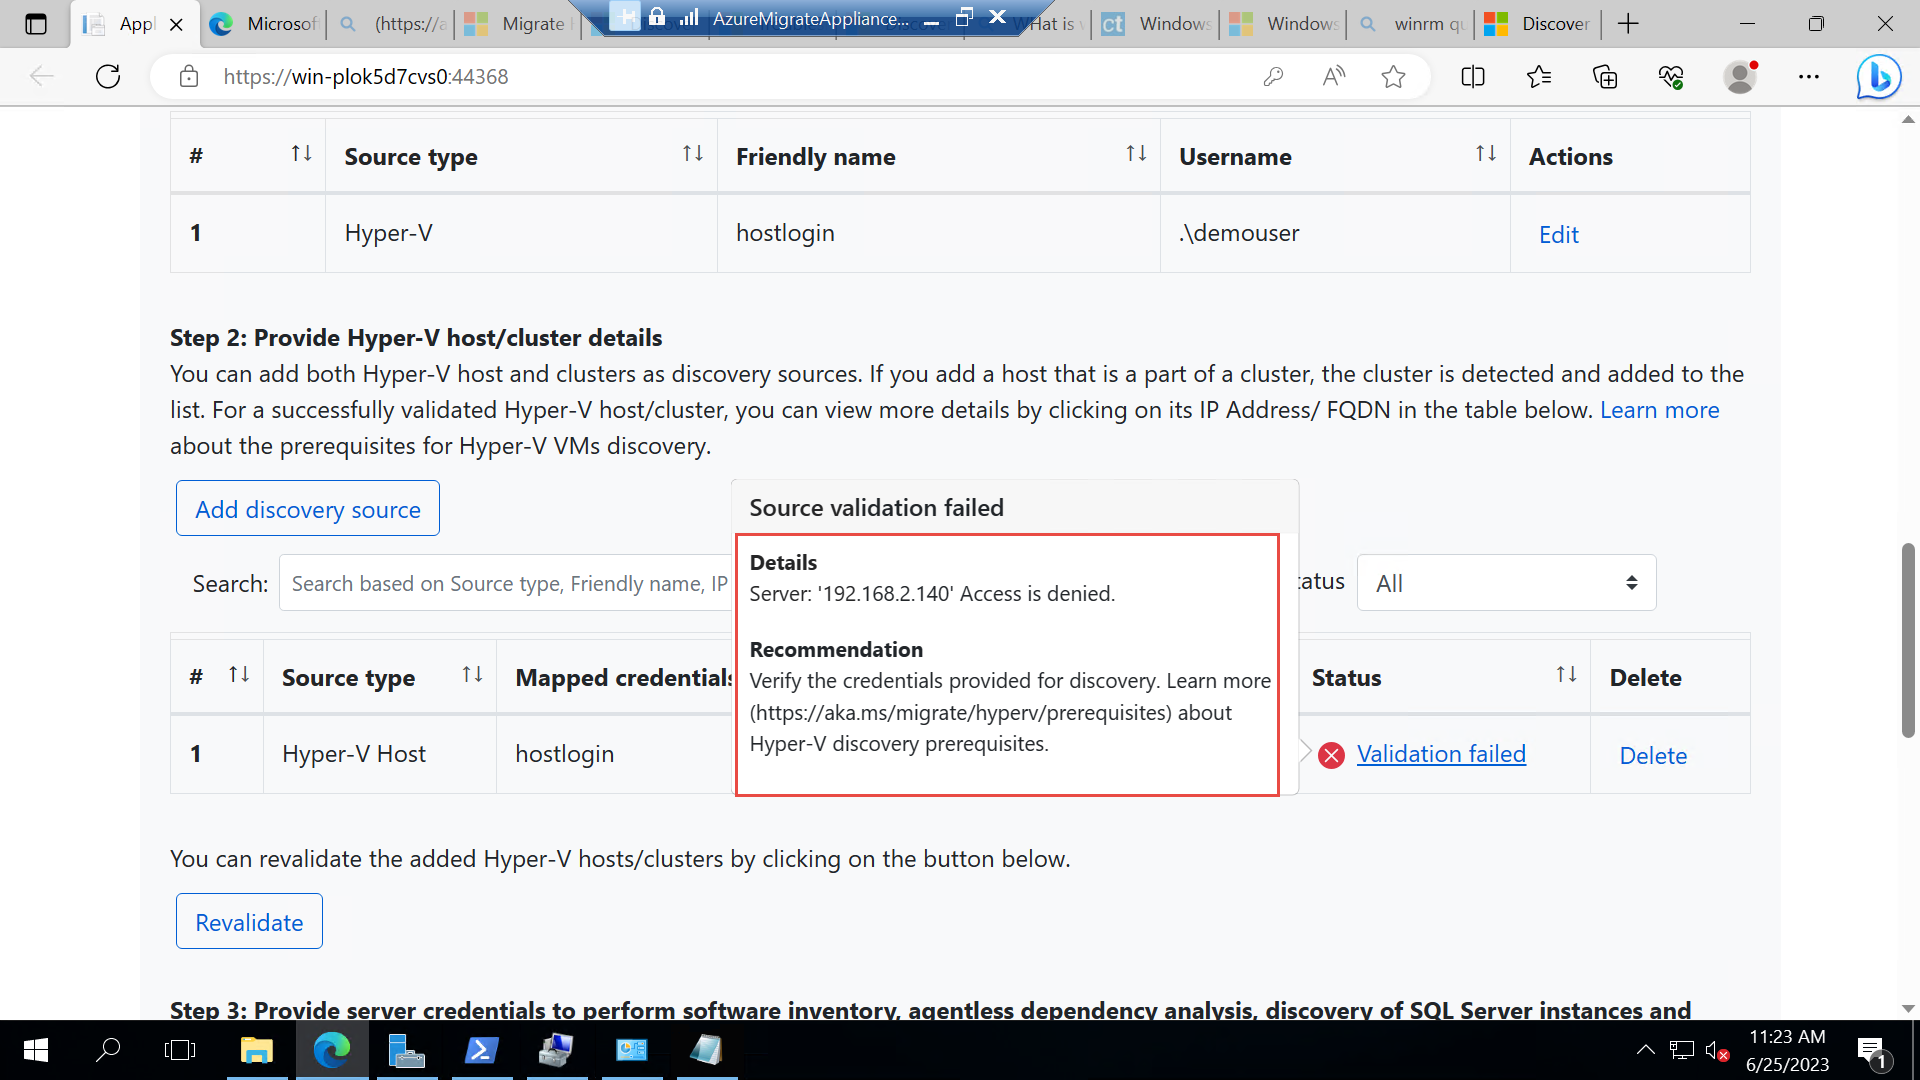The height and width of the screenshot is (1080, 1920).
Task: Switch to the Microsoft tab
Action: 264,24
